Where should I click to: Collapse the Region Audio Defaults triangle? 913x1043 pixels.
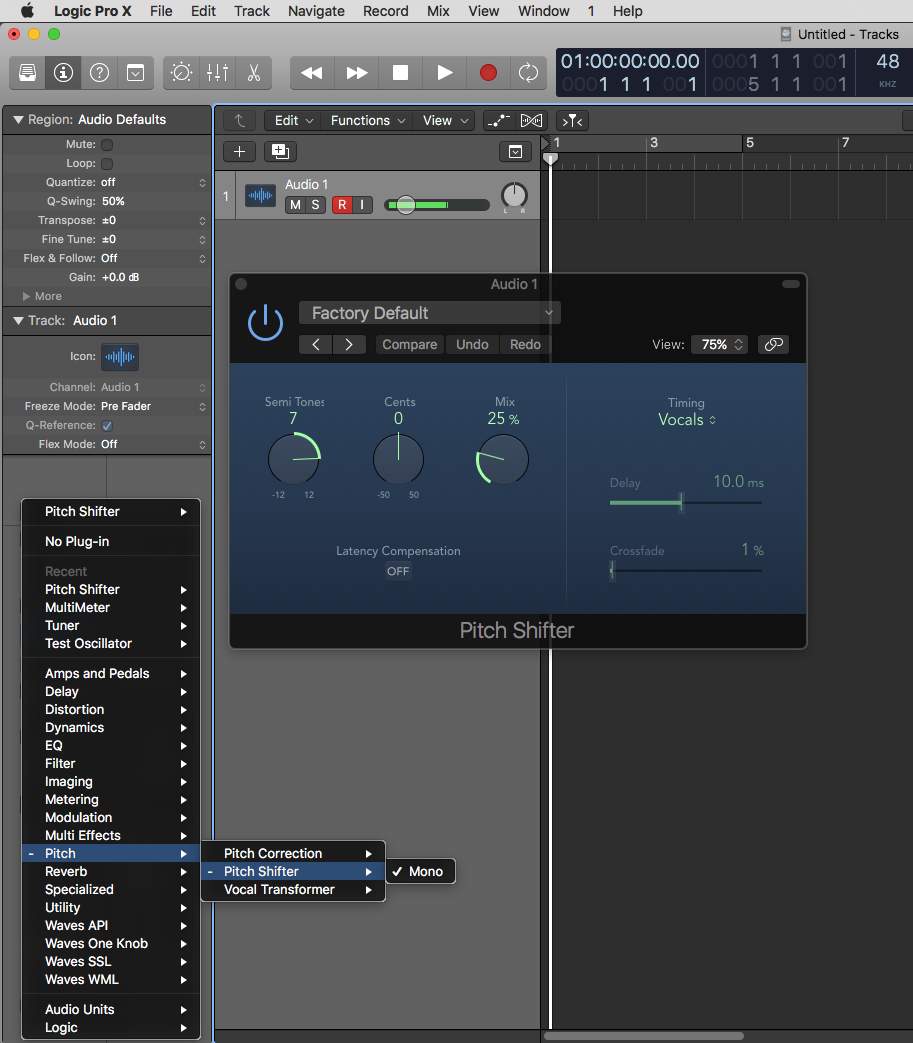point(18,120)
